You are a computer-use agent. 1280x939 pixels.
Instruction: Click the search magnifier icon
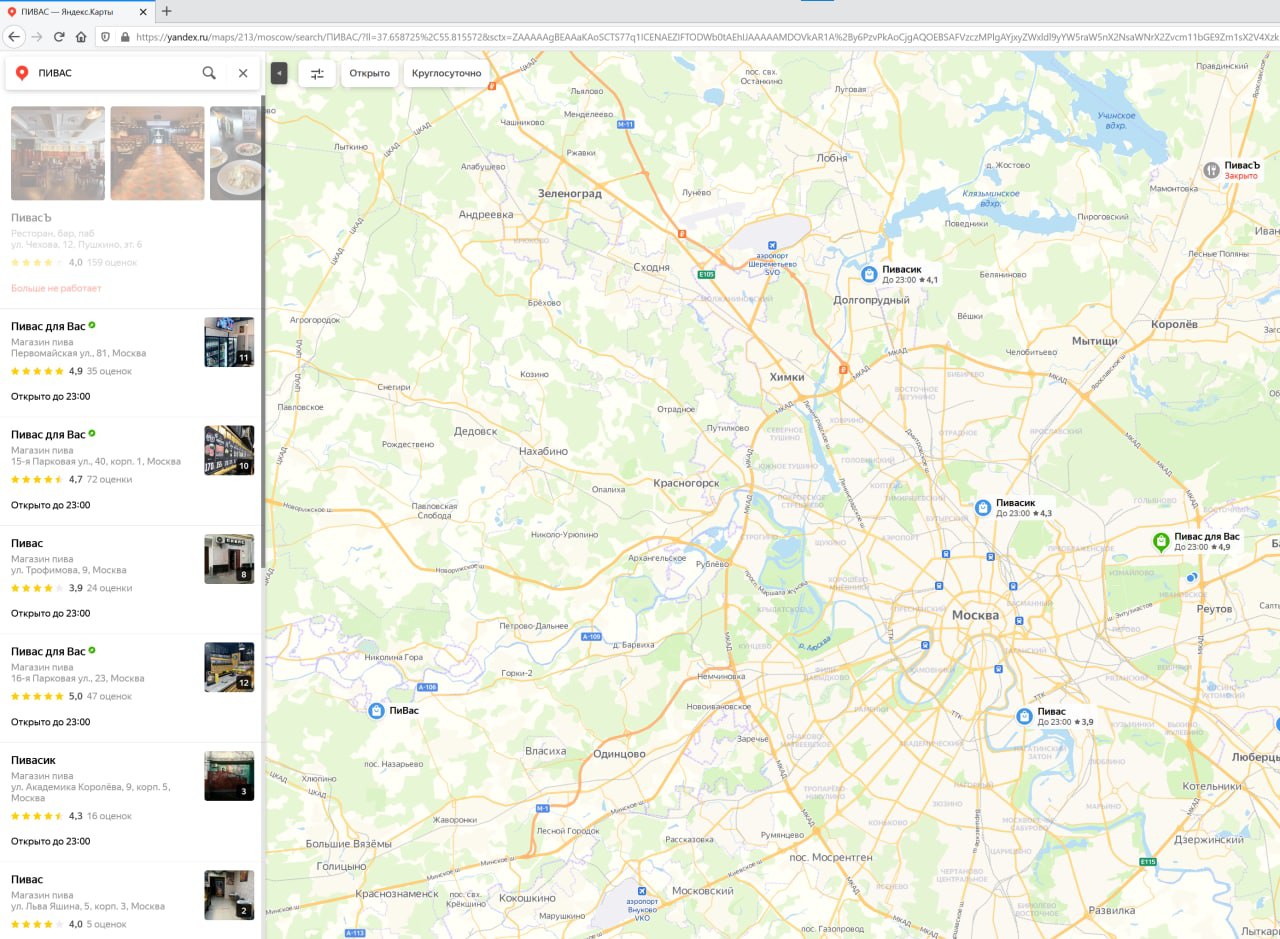click(x=209, y=73)
